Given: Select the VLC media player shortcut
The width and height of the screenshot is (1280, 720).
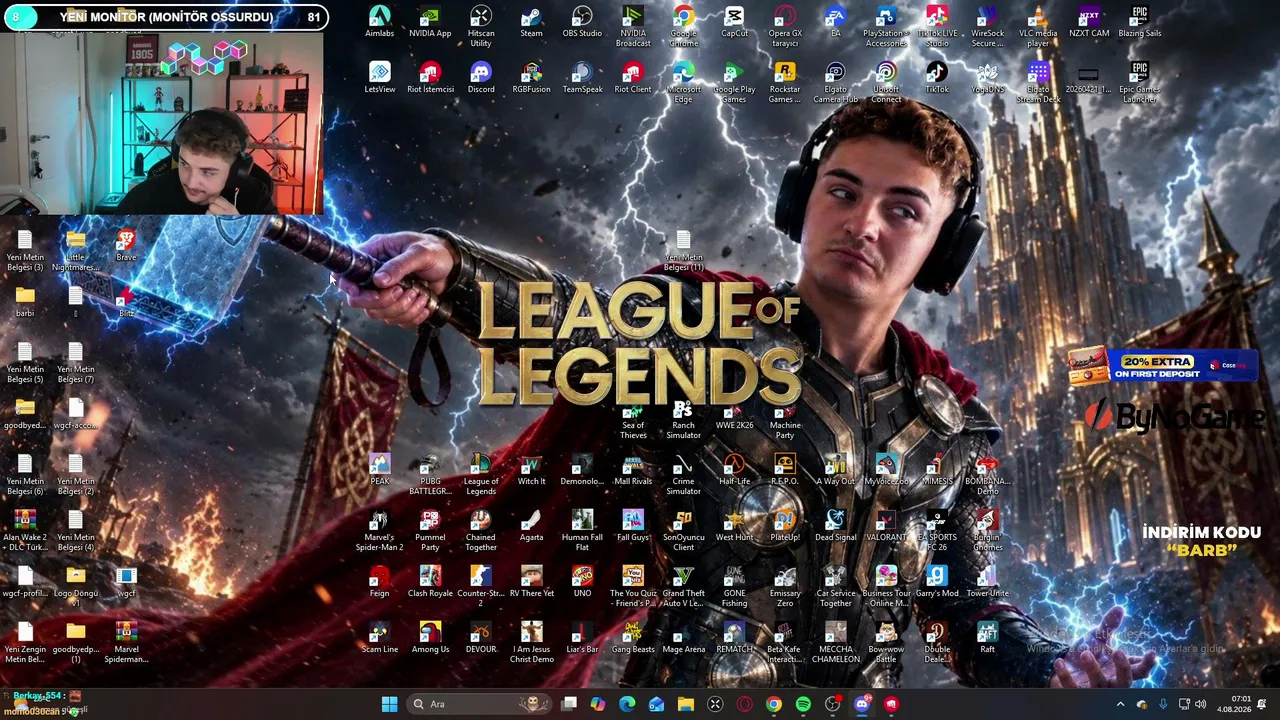Looking at the screenshot, I should (1038, 27).
